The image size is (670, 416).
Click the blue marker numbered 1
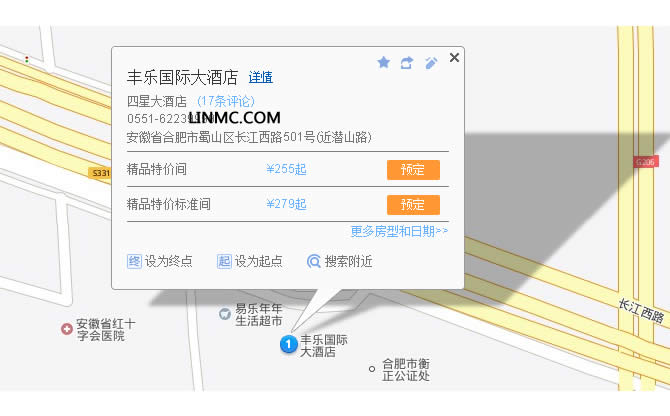[x=288, y=344]
